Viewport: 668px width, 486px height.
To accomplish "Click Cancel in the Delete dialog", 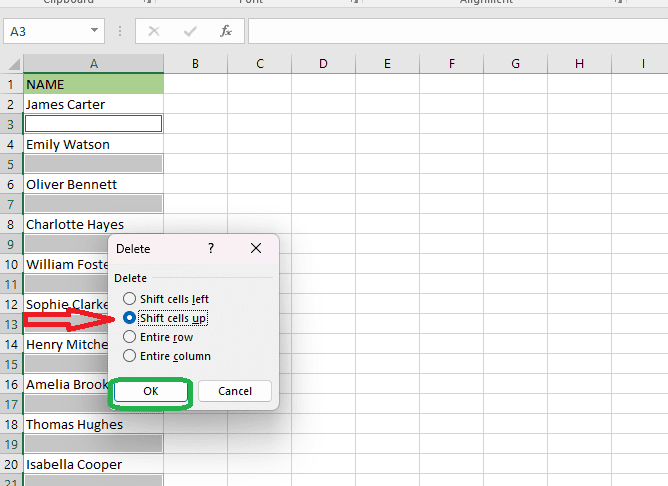I will [235, 391].
